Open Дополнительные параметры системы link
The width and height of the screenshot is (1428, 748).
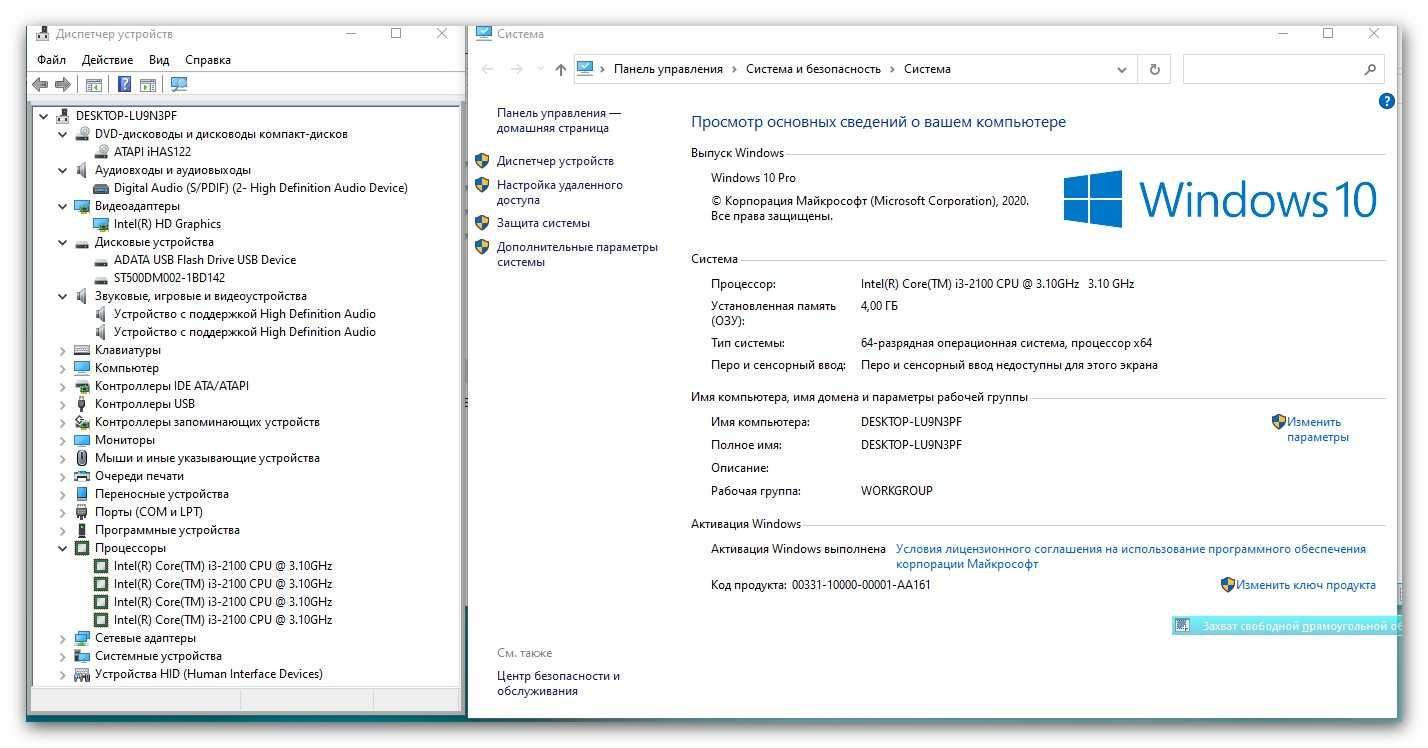[577, 254]
